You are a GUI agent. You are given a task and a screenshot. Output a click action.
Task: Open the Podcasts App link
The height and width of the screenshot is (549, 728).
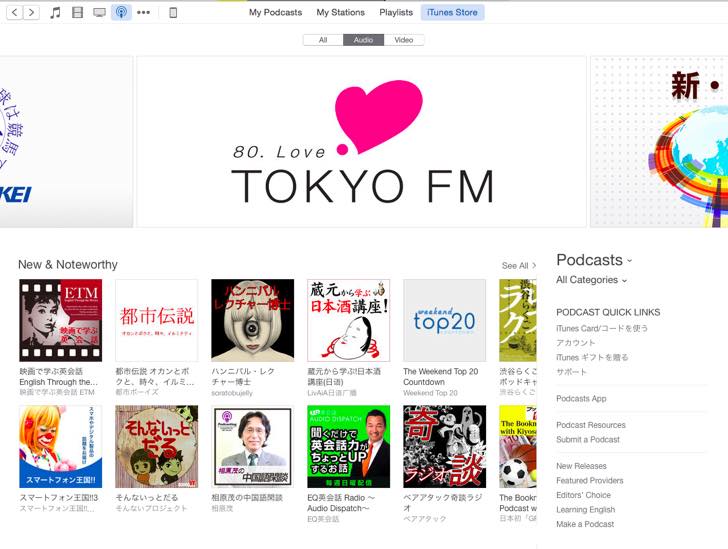(x=581, y=399)
